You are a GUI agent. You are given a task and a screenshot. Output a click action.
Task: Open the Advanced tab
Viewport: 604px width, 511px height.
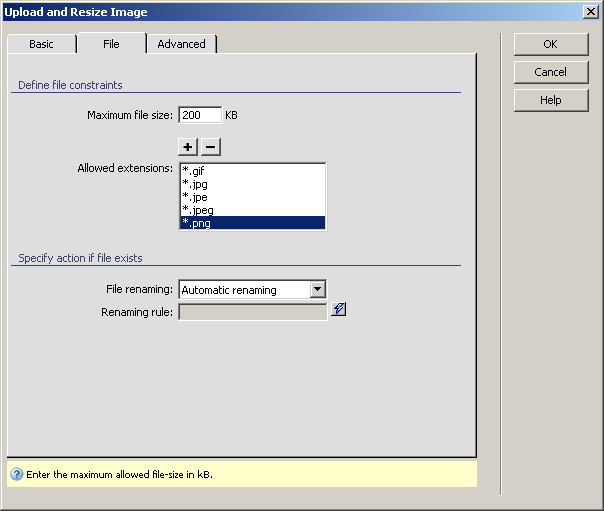[181, 44]
